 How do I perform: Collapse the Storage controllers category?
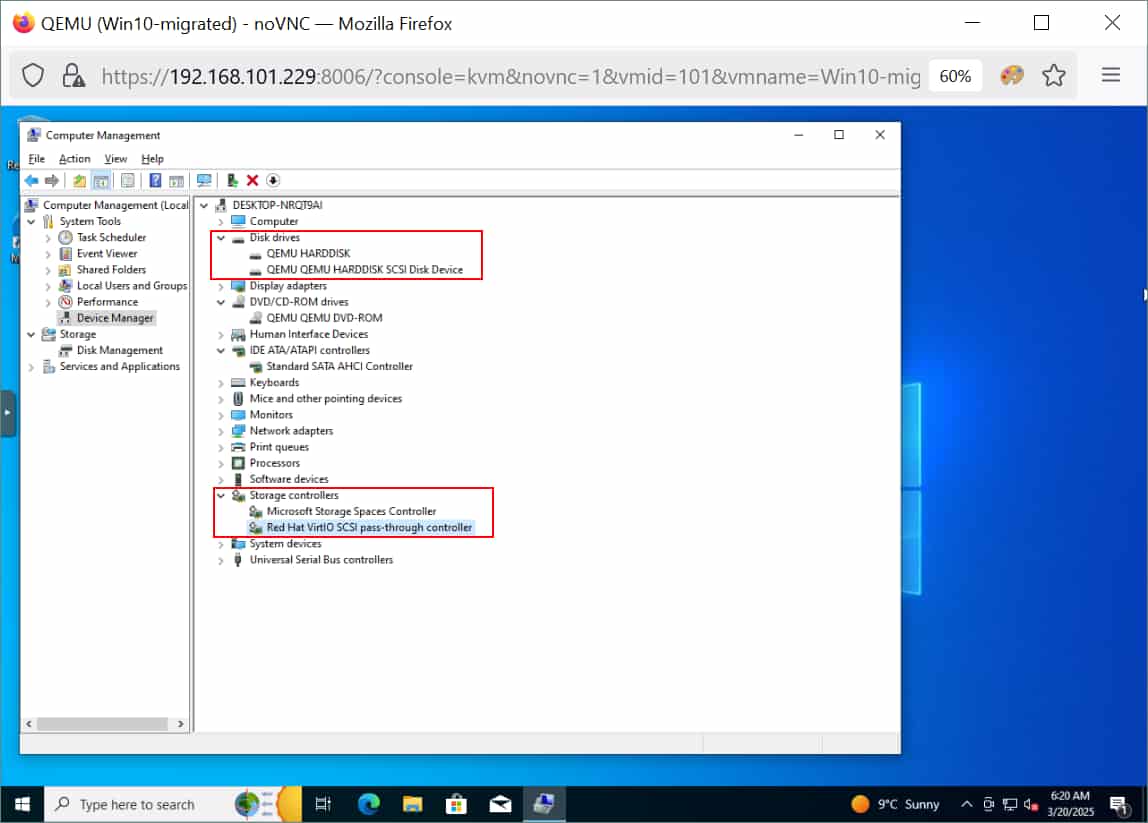point(220,496)
